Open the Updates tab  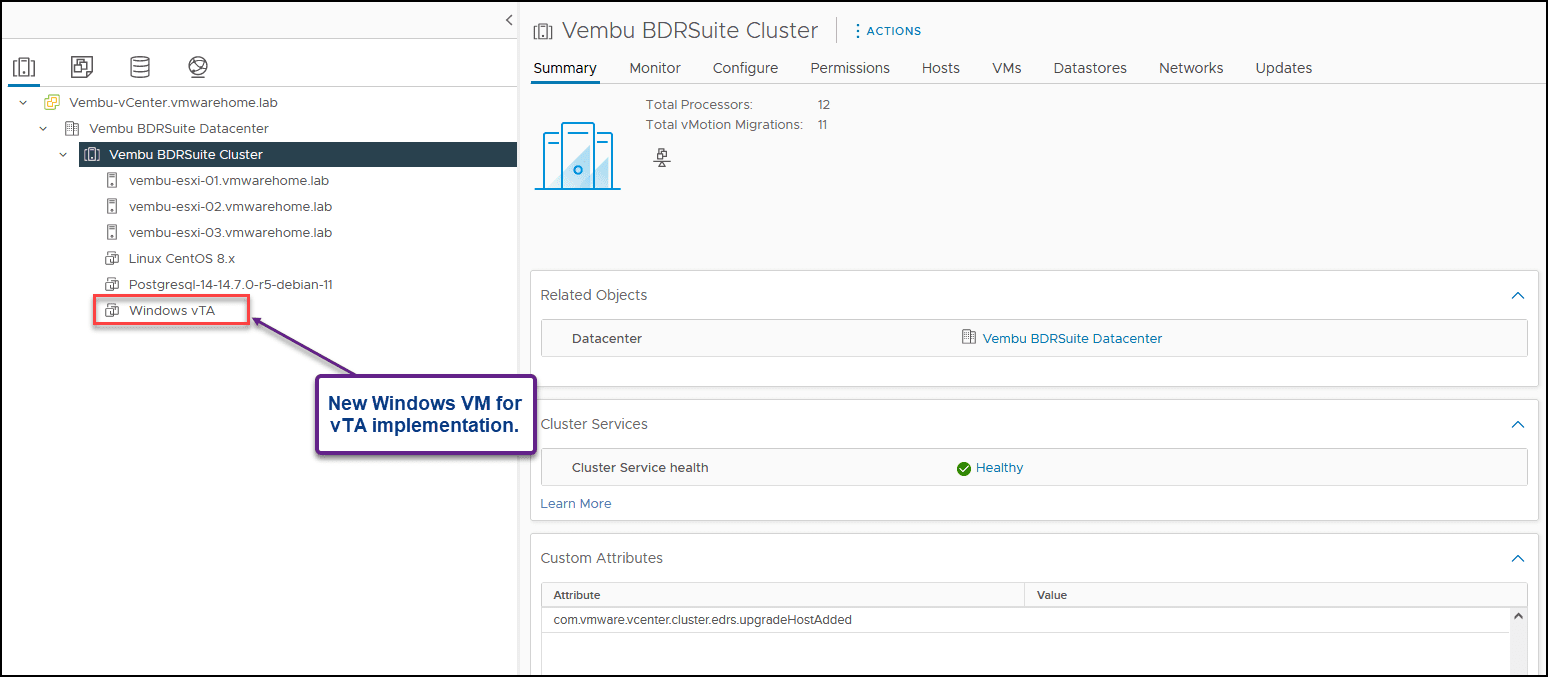(1284, 68)
